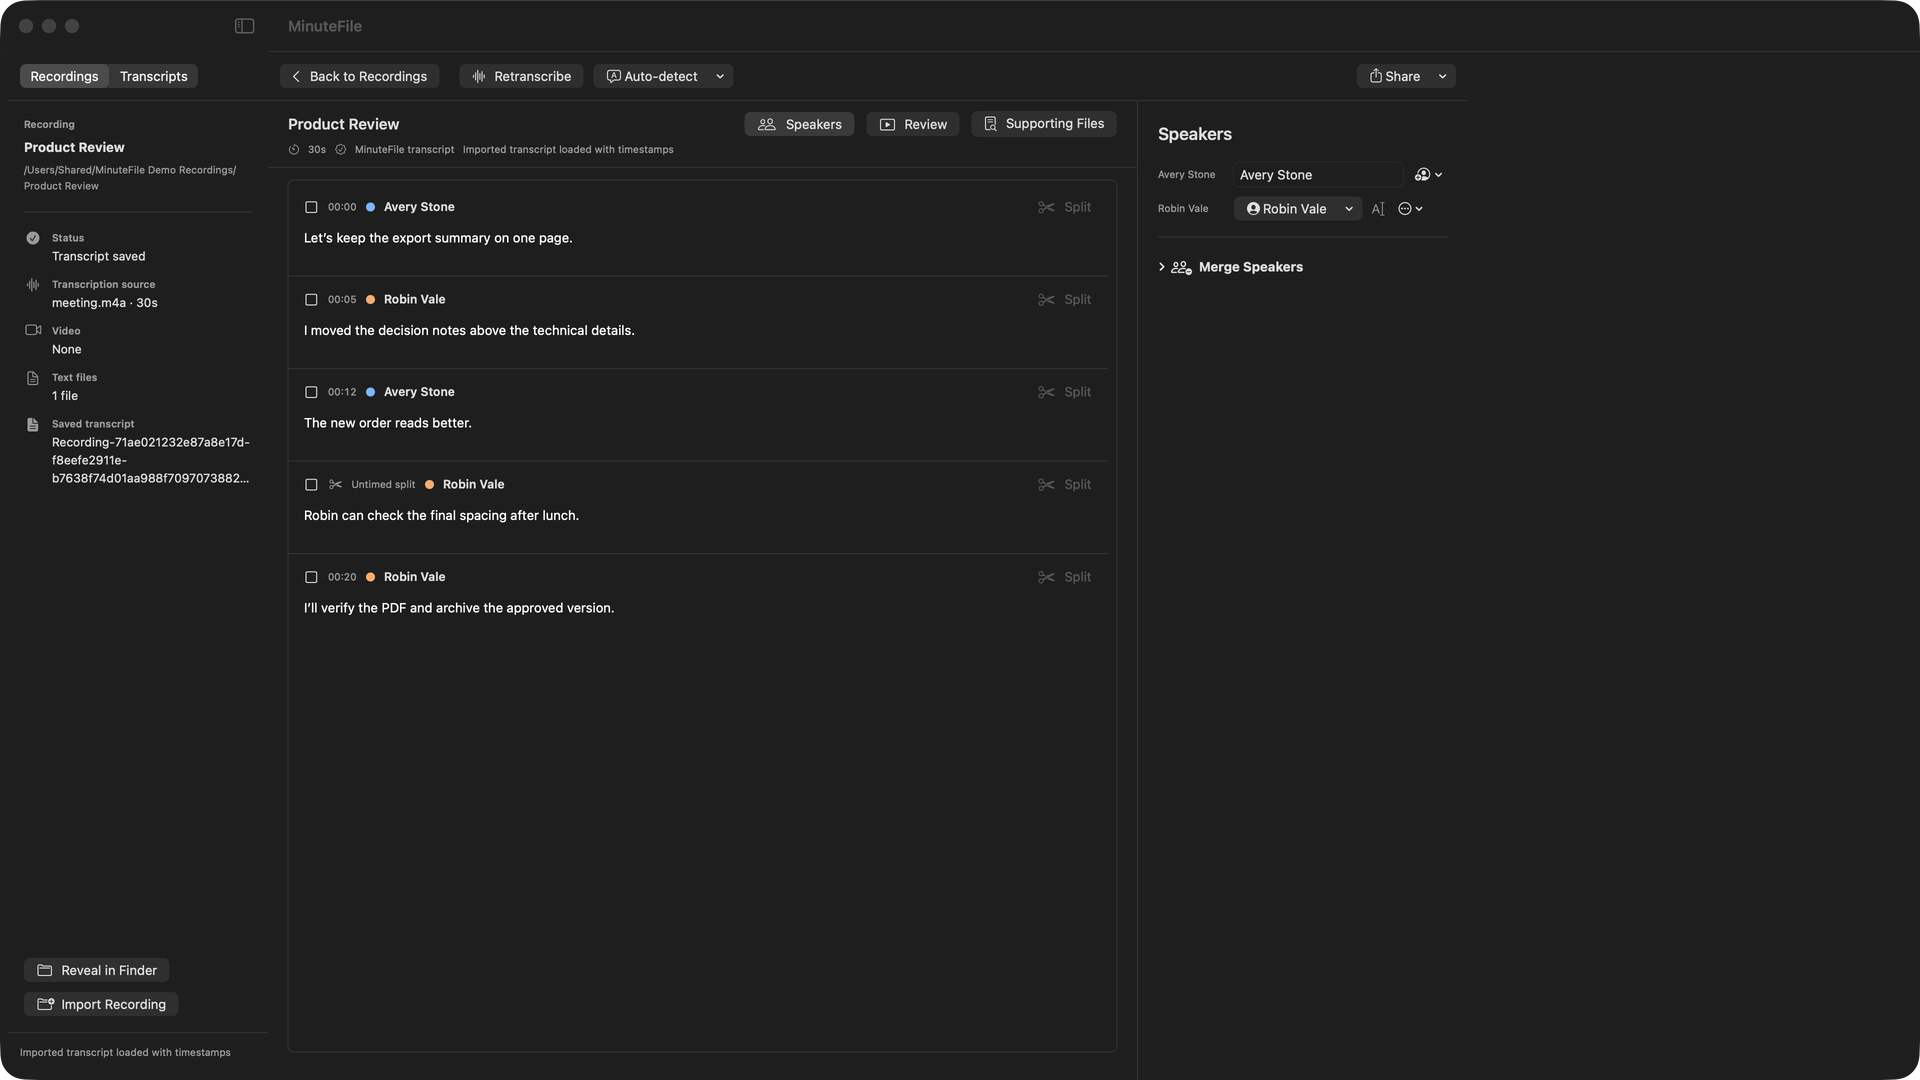Click the orange dot on the Untimed split row
This screenshot has height=1080, width=1920.
pyautogui.click(x=429, y=485)
